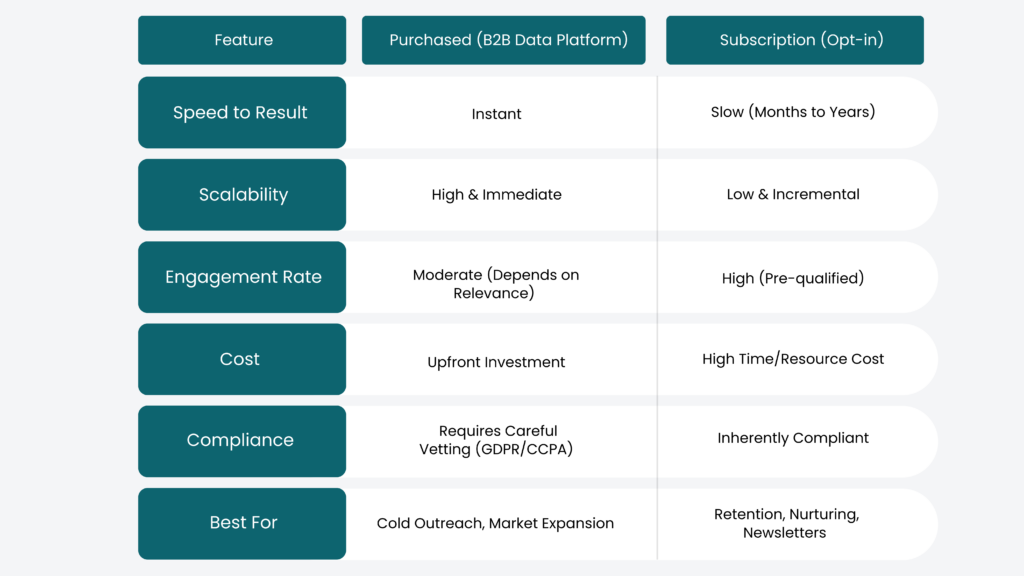Select the Purchased (B2B Data Platform) header
The height and width of the screenshot is (576, 1024).
508,40
